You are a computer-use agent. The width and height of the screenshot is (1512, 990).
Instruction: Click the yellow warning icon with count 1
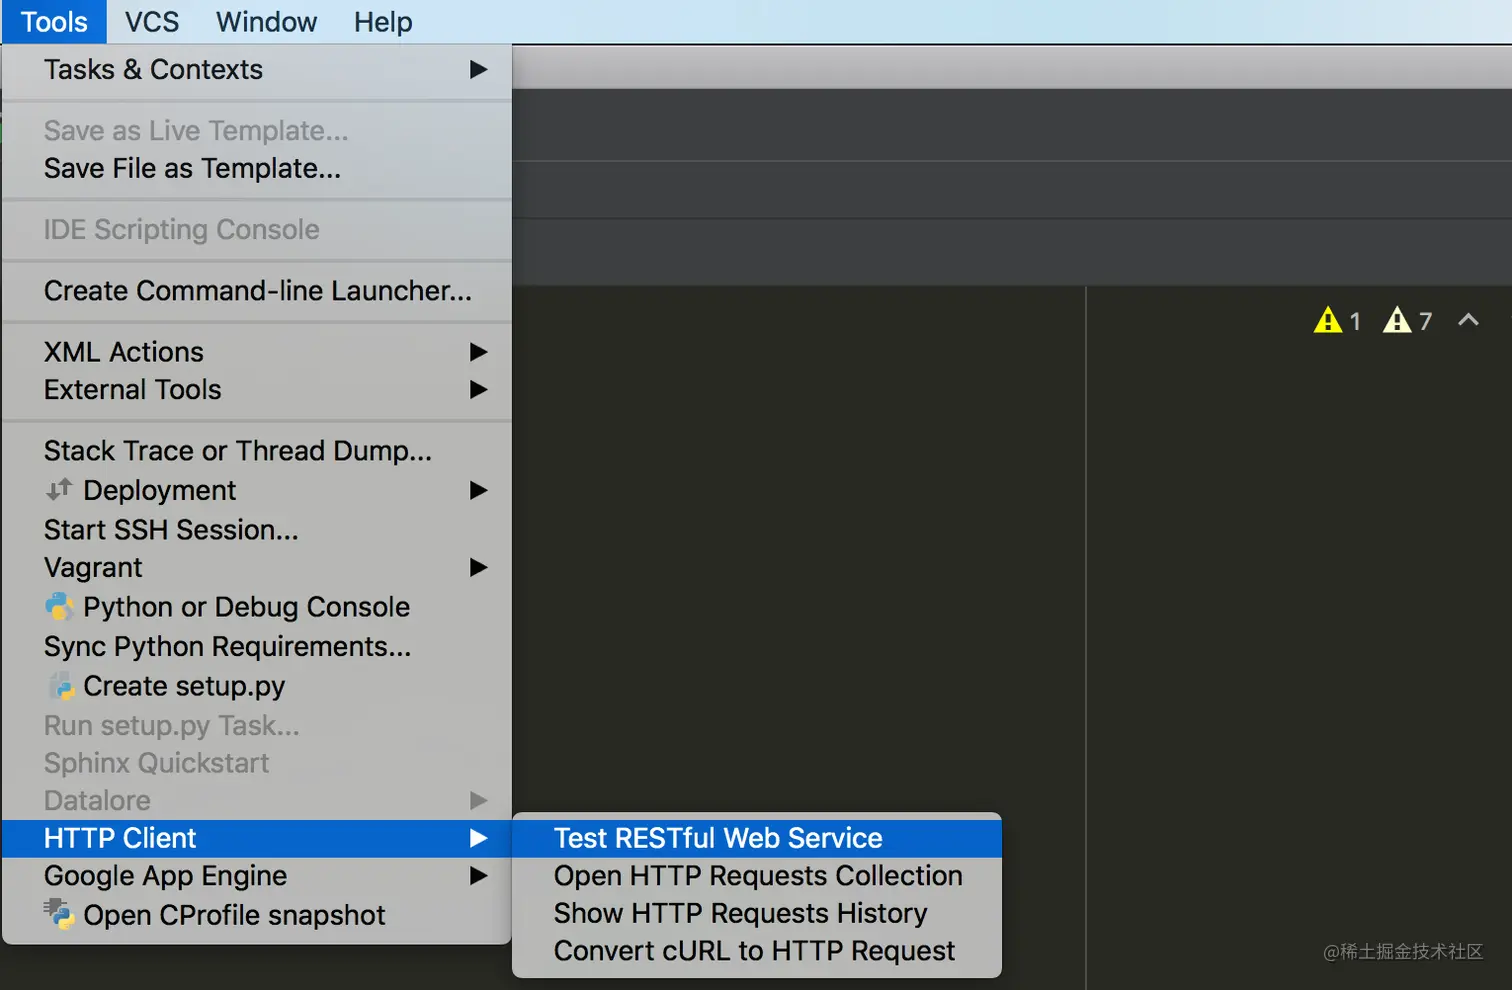(x=1327, y=320)
